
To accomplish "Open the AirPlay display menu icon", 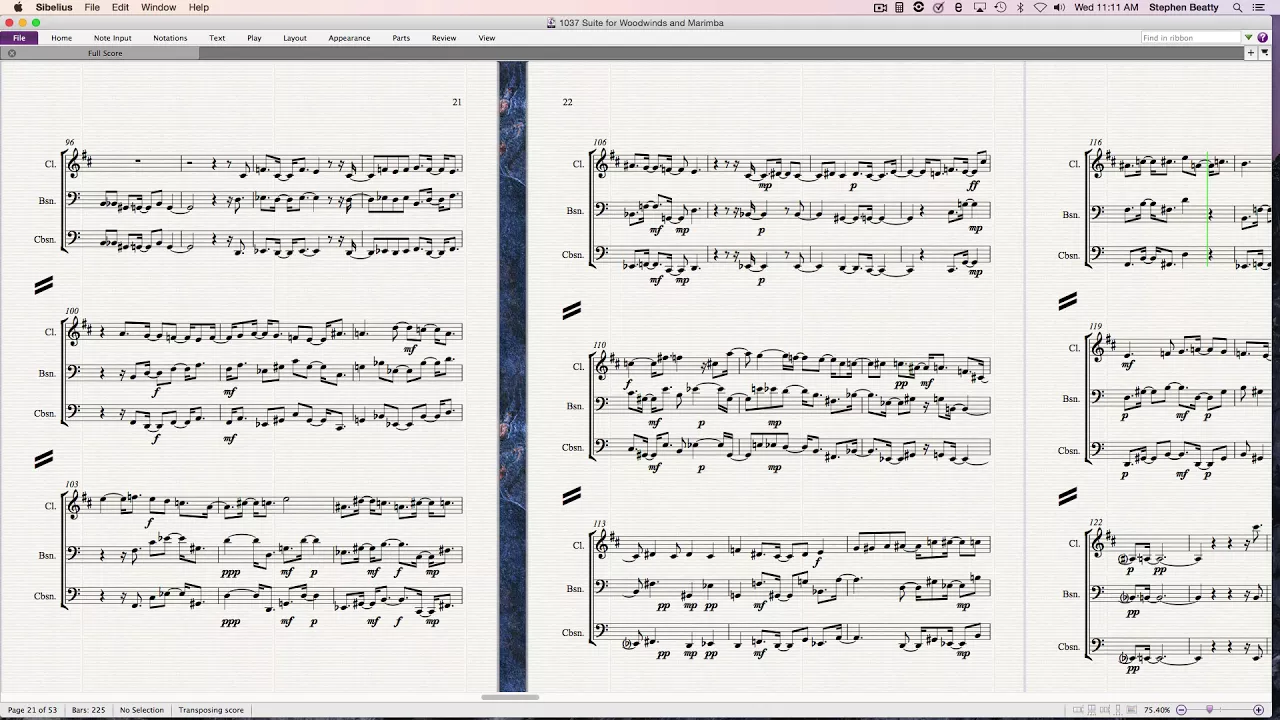I will click(980, 7).
